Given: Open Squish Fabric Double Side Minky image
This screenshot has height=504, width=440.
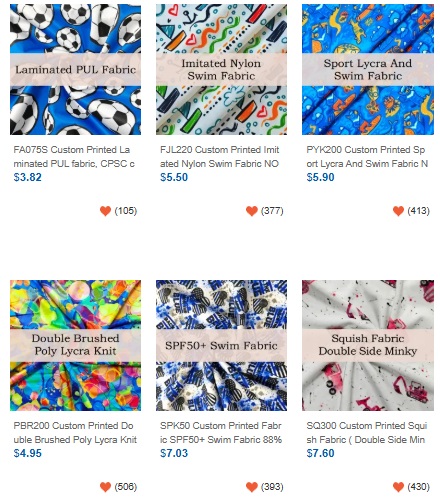Looking at the screenshot, I should [368, 345].
